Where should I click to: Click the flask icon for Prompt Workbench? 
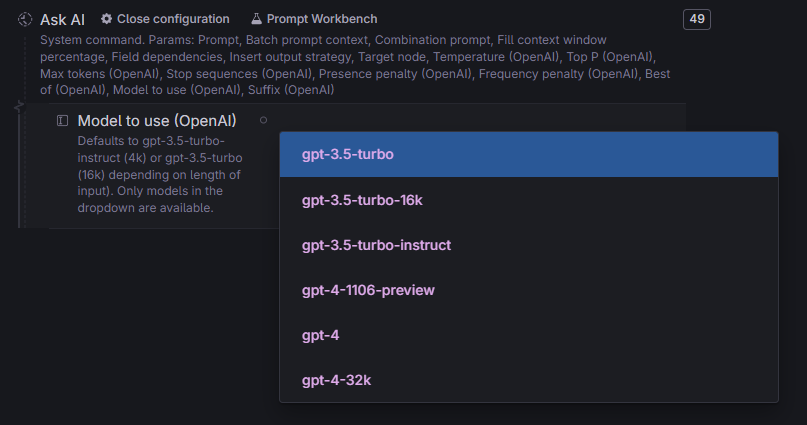256,19
